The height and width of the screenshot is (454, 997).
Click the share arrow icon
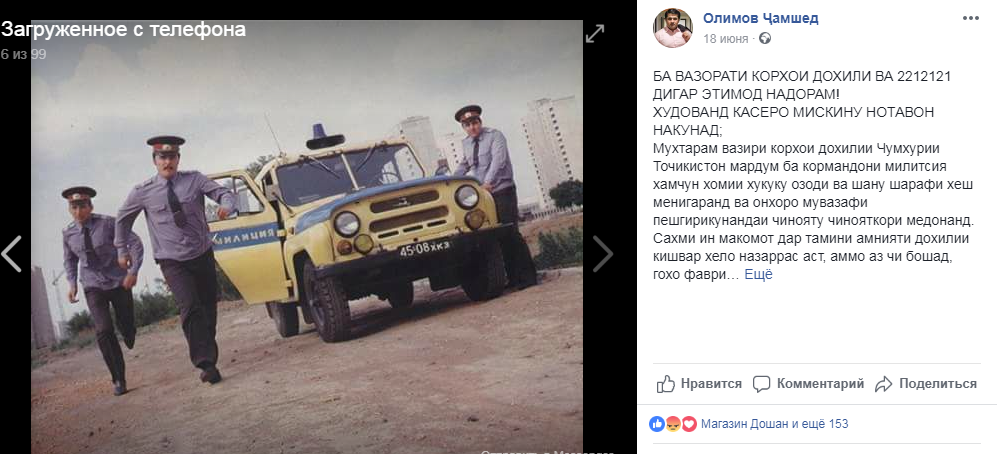click(884, 384)
